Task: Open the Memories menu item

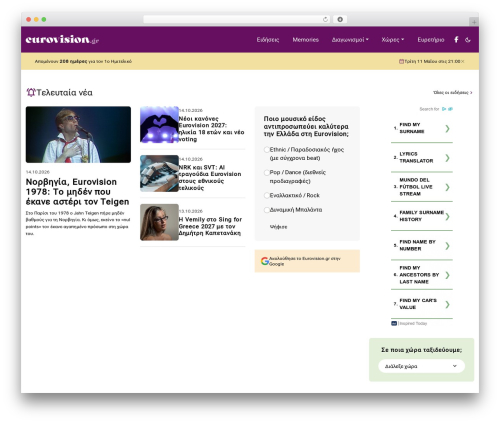Action: click(x=306, y=40)
